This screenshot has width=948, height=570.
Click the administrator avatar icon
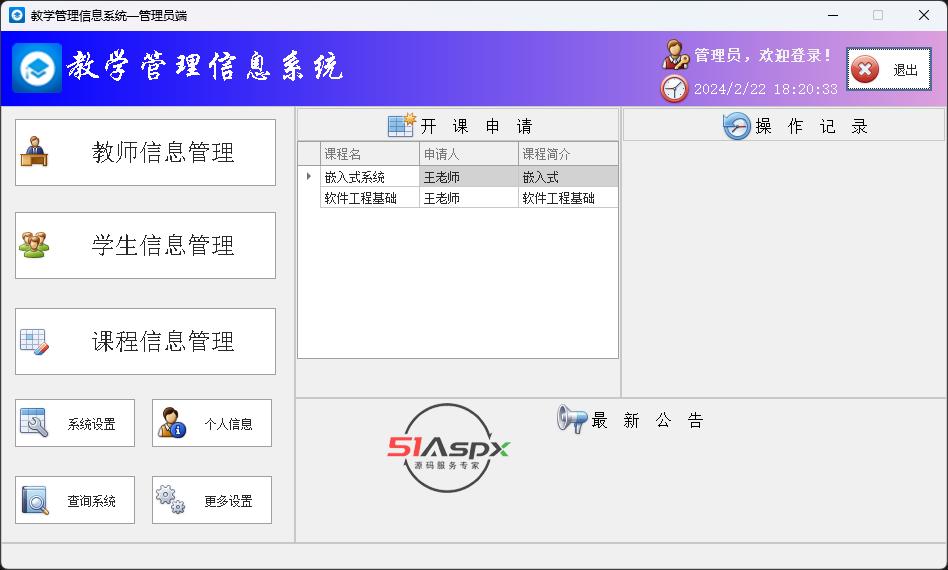tap(675, 54)
